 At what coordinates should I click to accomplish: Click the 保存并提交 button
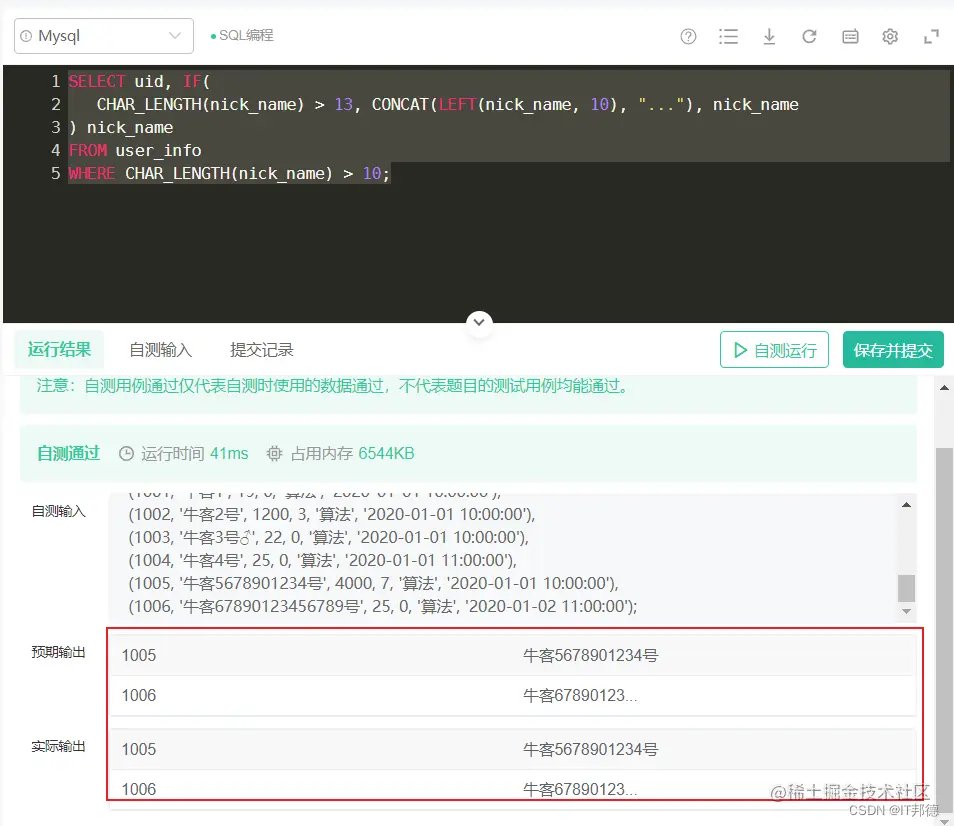click(x=893, y=350)
